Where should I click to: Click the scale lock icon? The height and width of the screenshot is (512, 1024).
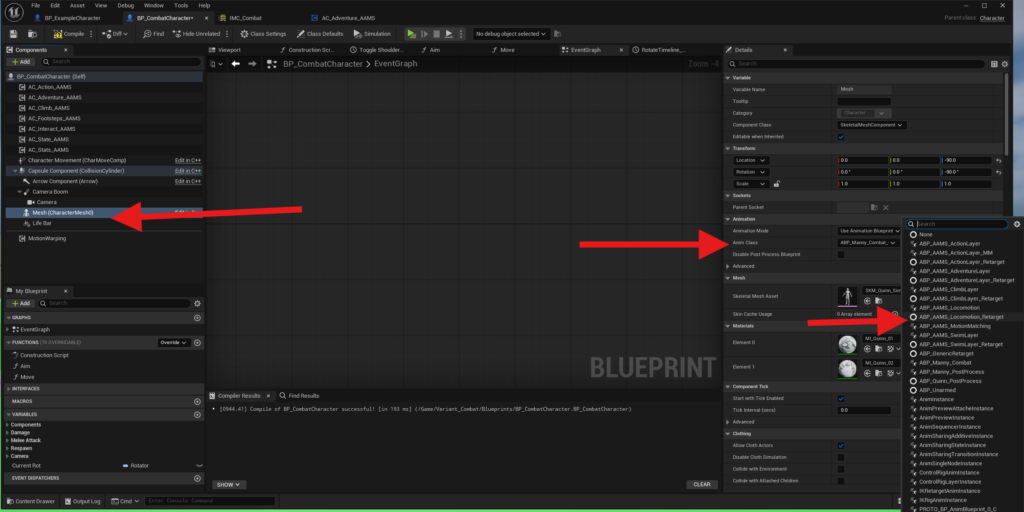pyautogui.click(x=776, y=184)
